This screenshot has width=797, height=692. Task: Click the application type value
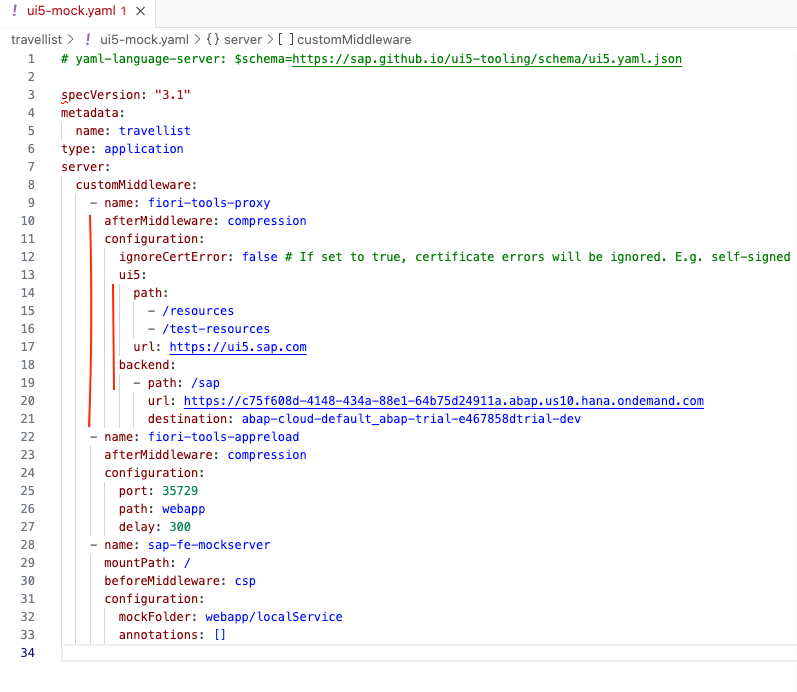pyautogui.click(x=144, y=149)
